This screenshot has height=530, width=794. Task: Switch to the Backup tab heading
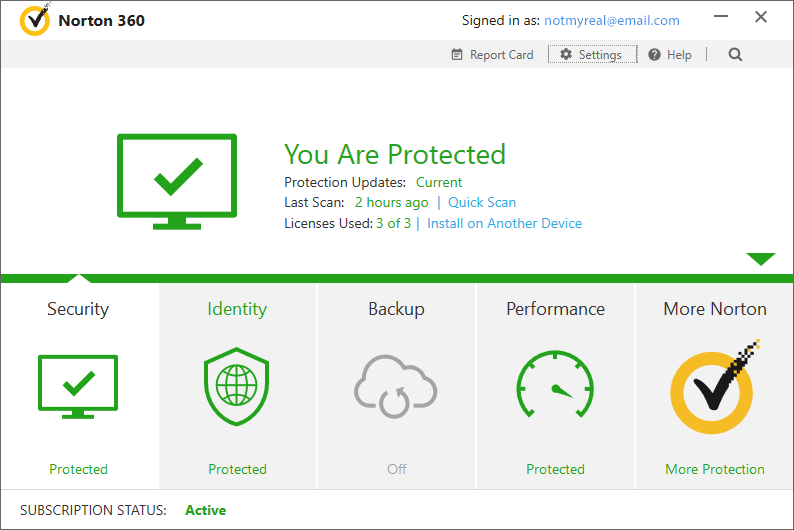point(396,309)
